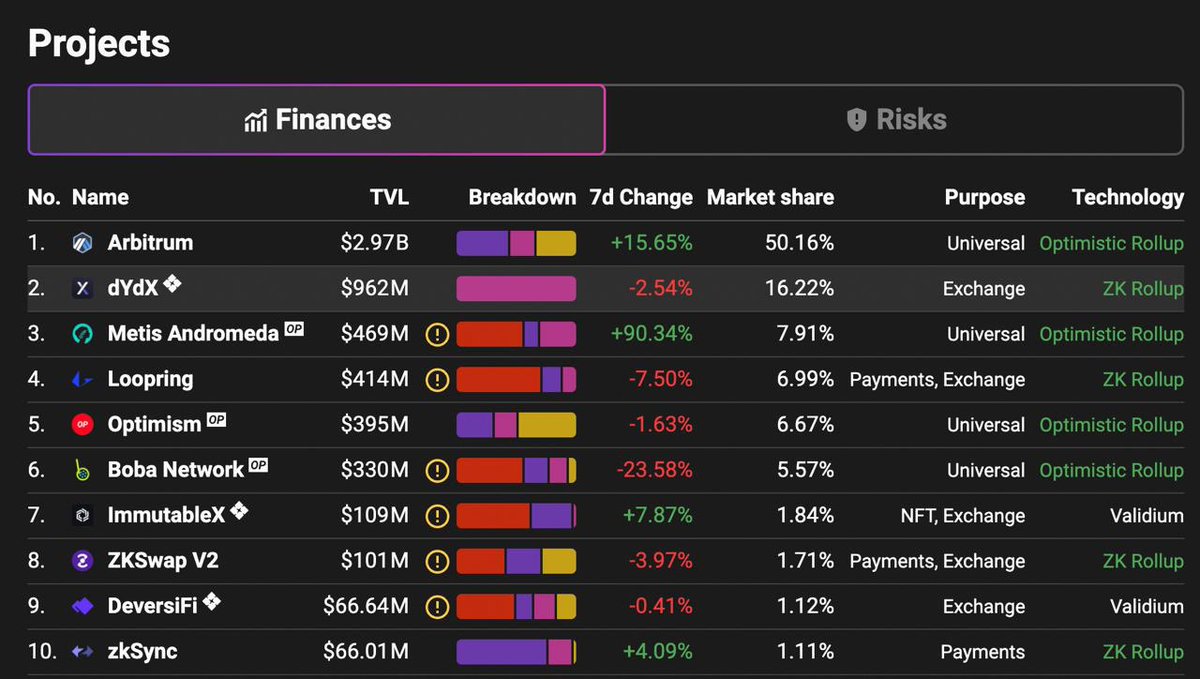The image size is (1200, 679).
Task: Switch to the Risks tab
Action: pos(895,120)
